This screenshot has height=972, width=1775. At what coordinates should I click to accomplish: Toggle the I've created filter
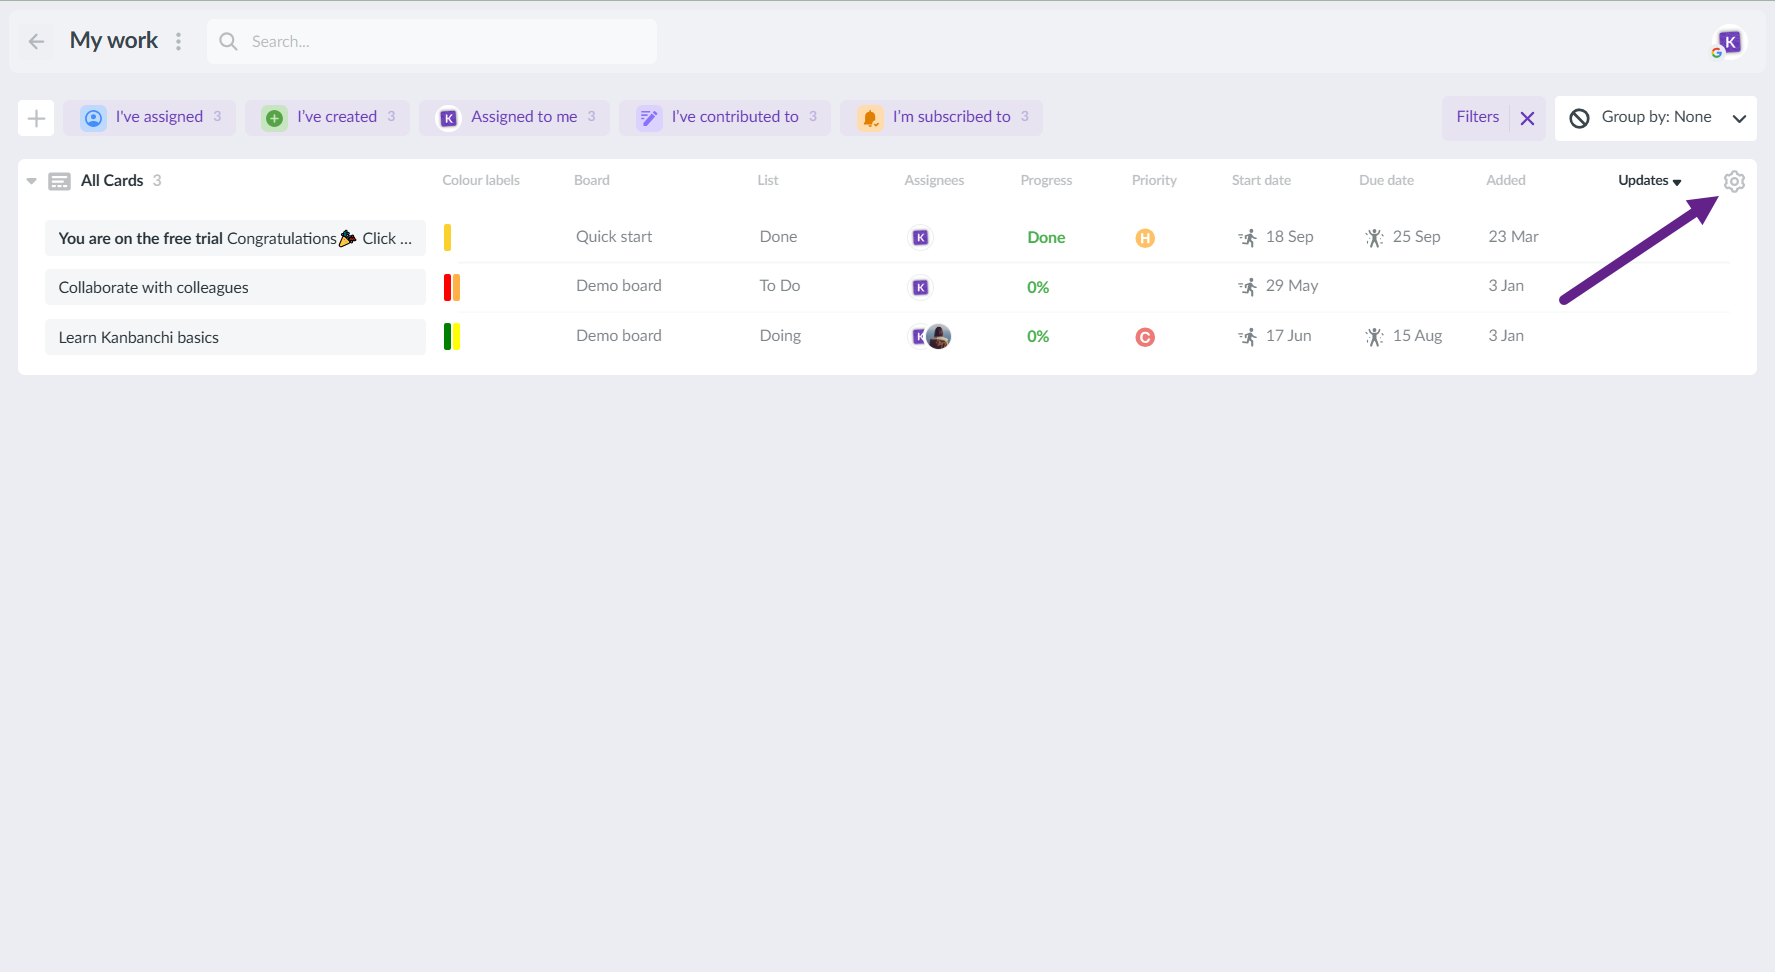coord(328,117)
